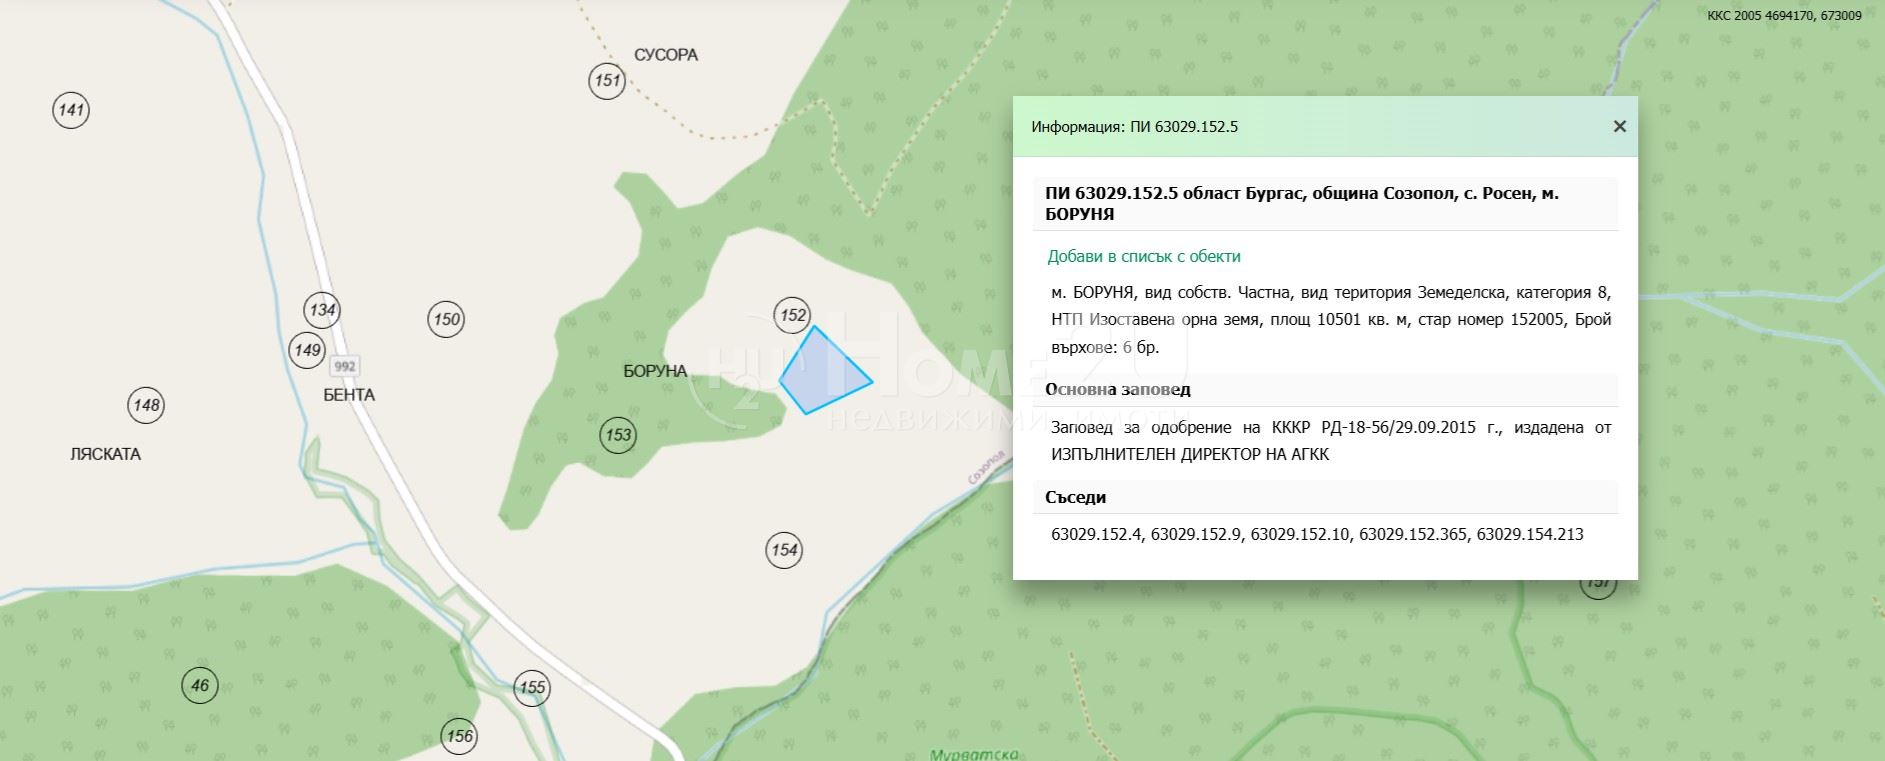
Task: Close the ПИ 63029.152.5 information popup
Action: [x=1619, y=126]
